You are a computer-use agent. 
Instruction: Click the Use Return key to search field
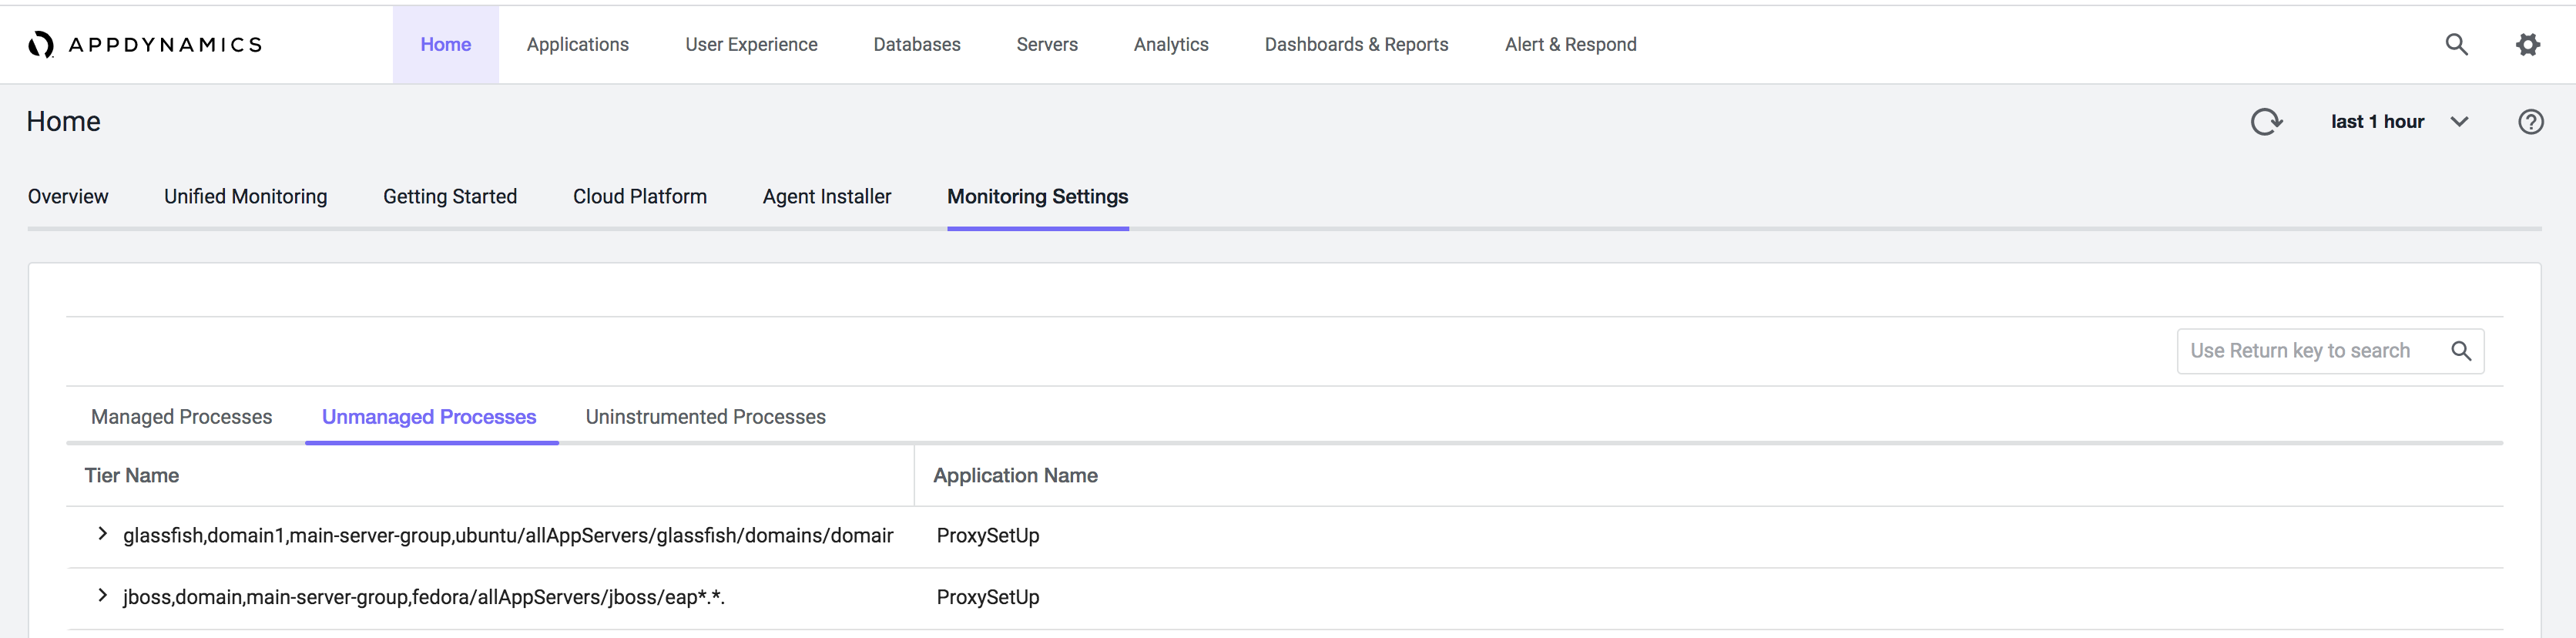(x=2330, y=351)
